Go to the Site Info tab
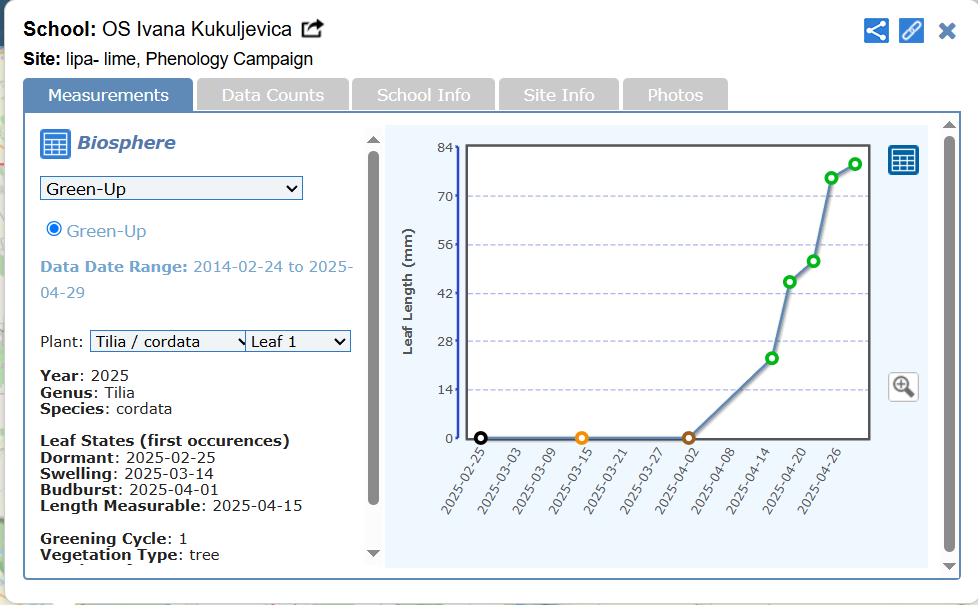Image resolution: width=978 pixels, height=605 pixels. click(559, 95)
